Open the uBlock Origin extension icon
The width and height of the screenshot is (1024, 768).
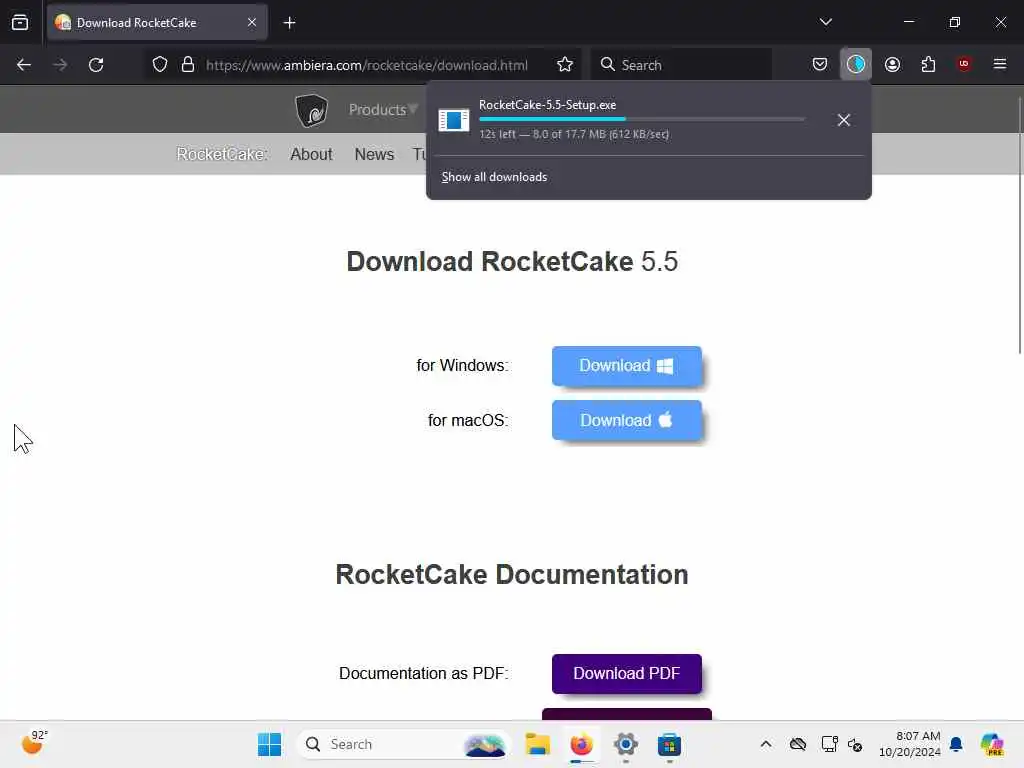(x=964, y=64)
